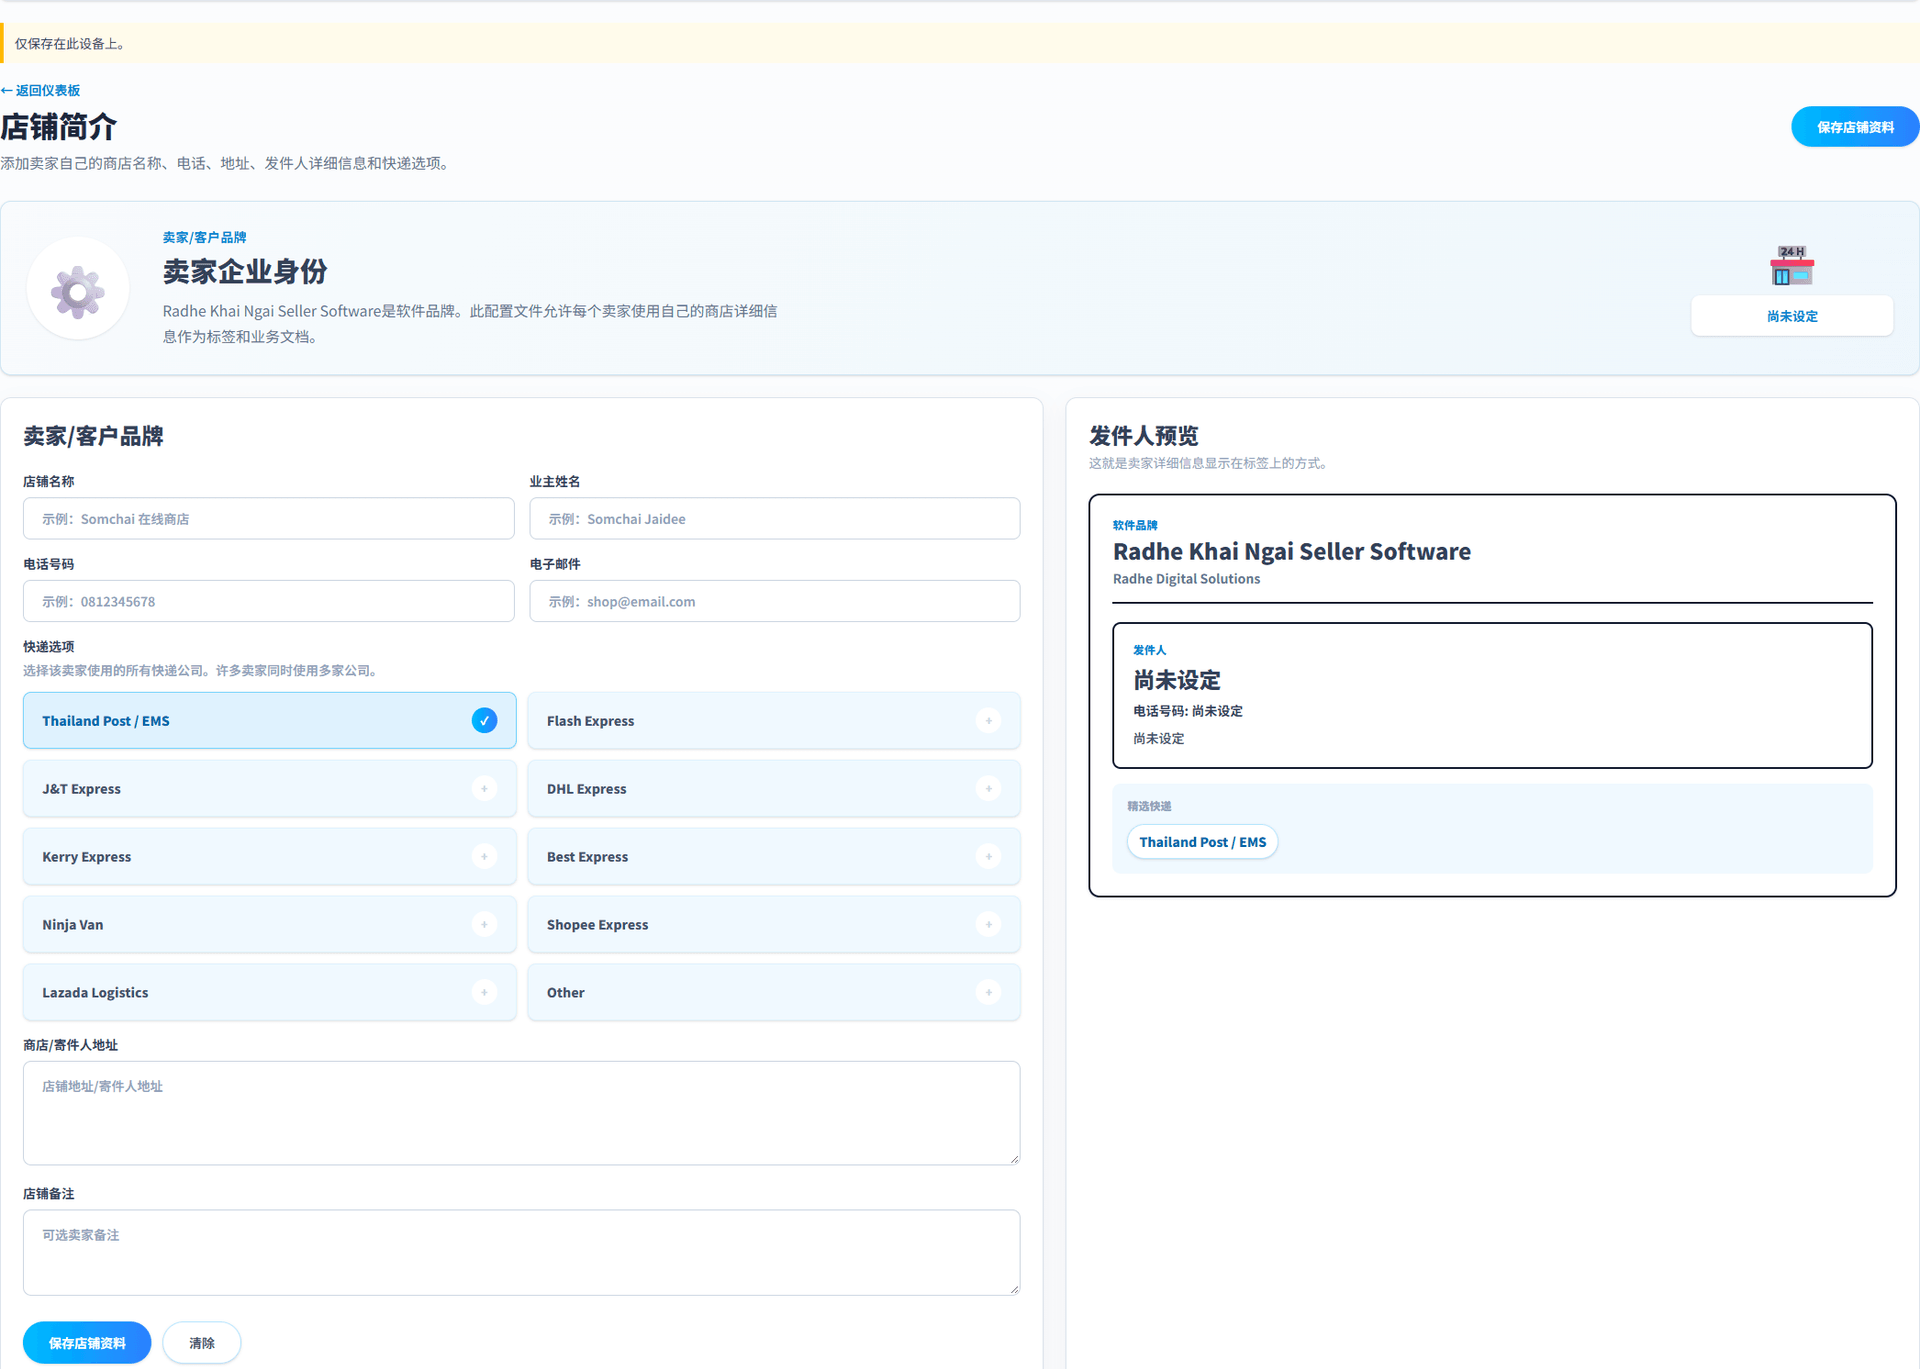Viewport: 1920px width, 1369px height.
Task: Enable DHL Express courier option
Action: pos(773,788)
